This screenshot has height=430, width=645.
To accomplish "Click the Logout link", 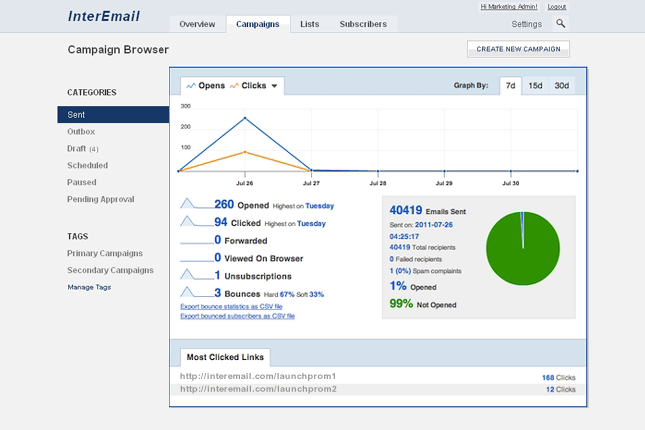I will 557,7.
